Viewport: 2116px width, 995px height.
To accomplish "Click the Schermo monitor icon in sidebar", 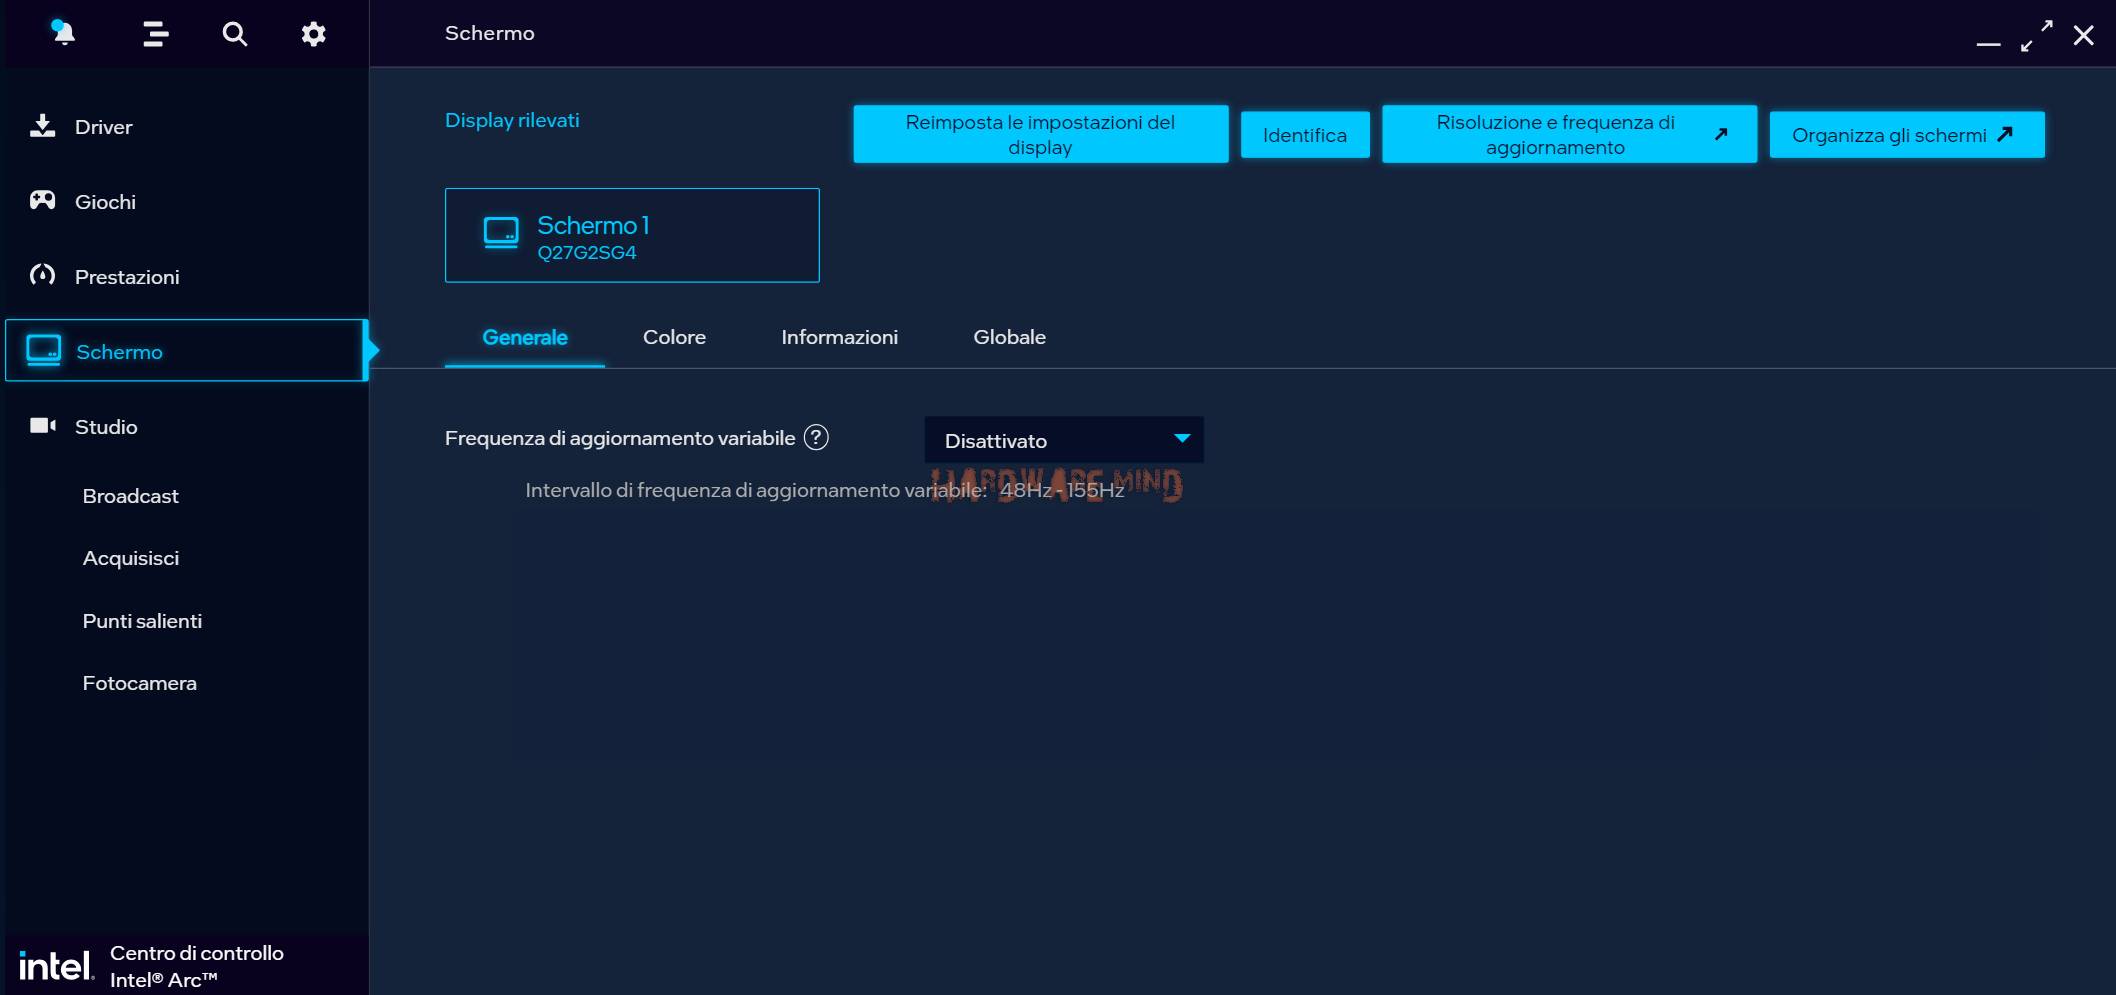I will coord(43,350).
